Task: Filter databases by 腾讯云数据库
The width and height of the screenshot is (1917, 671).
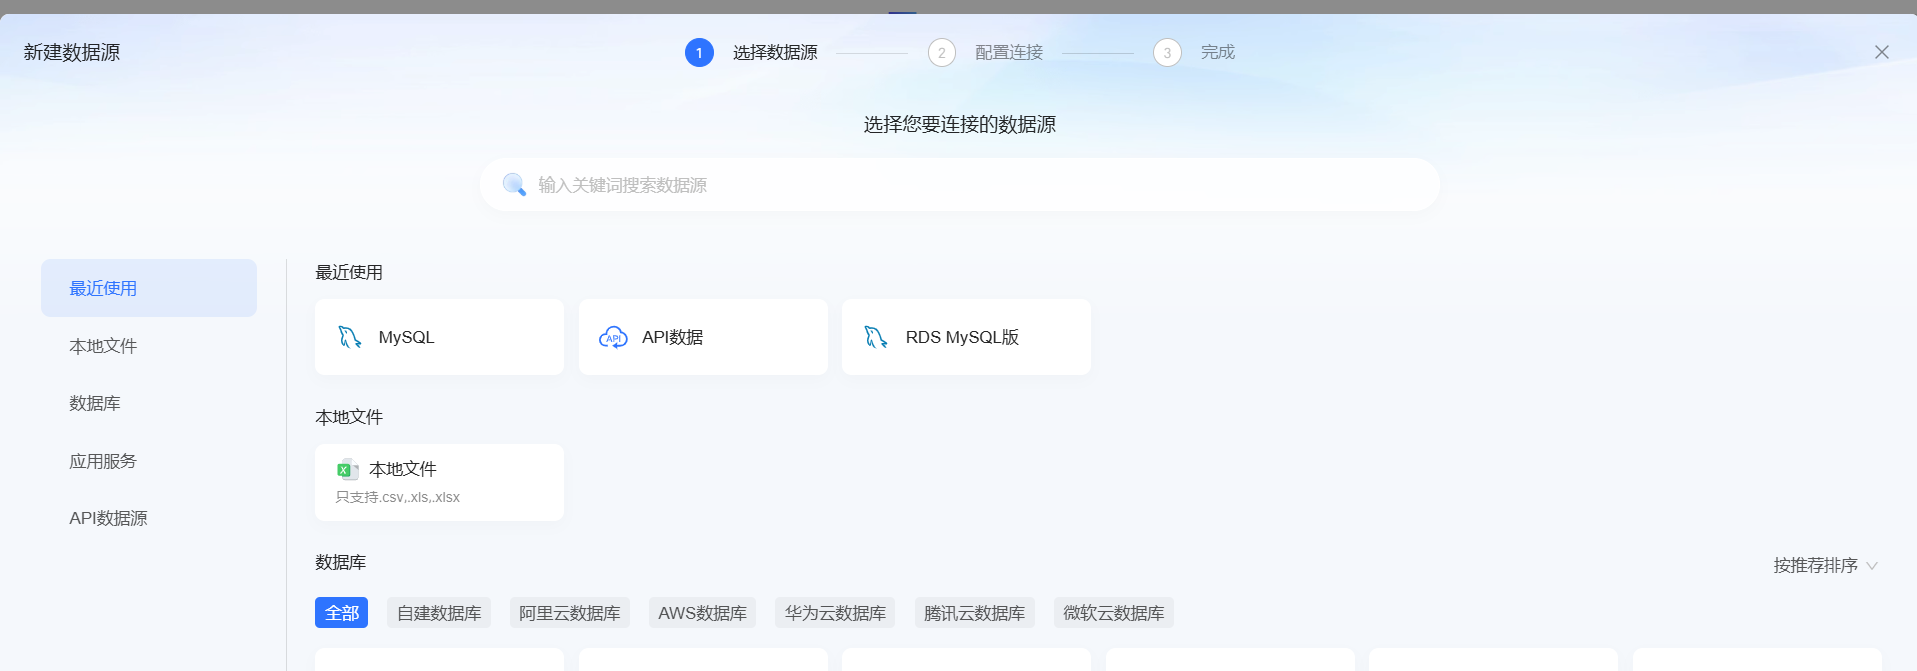Action: [974, 613]
